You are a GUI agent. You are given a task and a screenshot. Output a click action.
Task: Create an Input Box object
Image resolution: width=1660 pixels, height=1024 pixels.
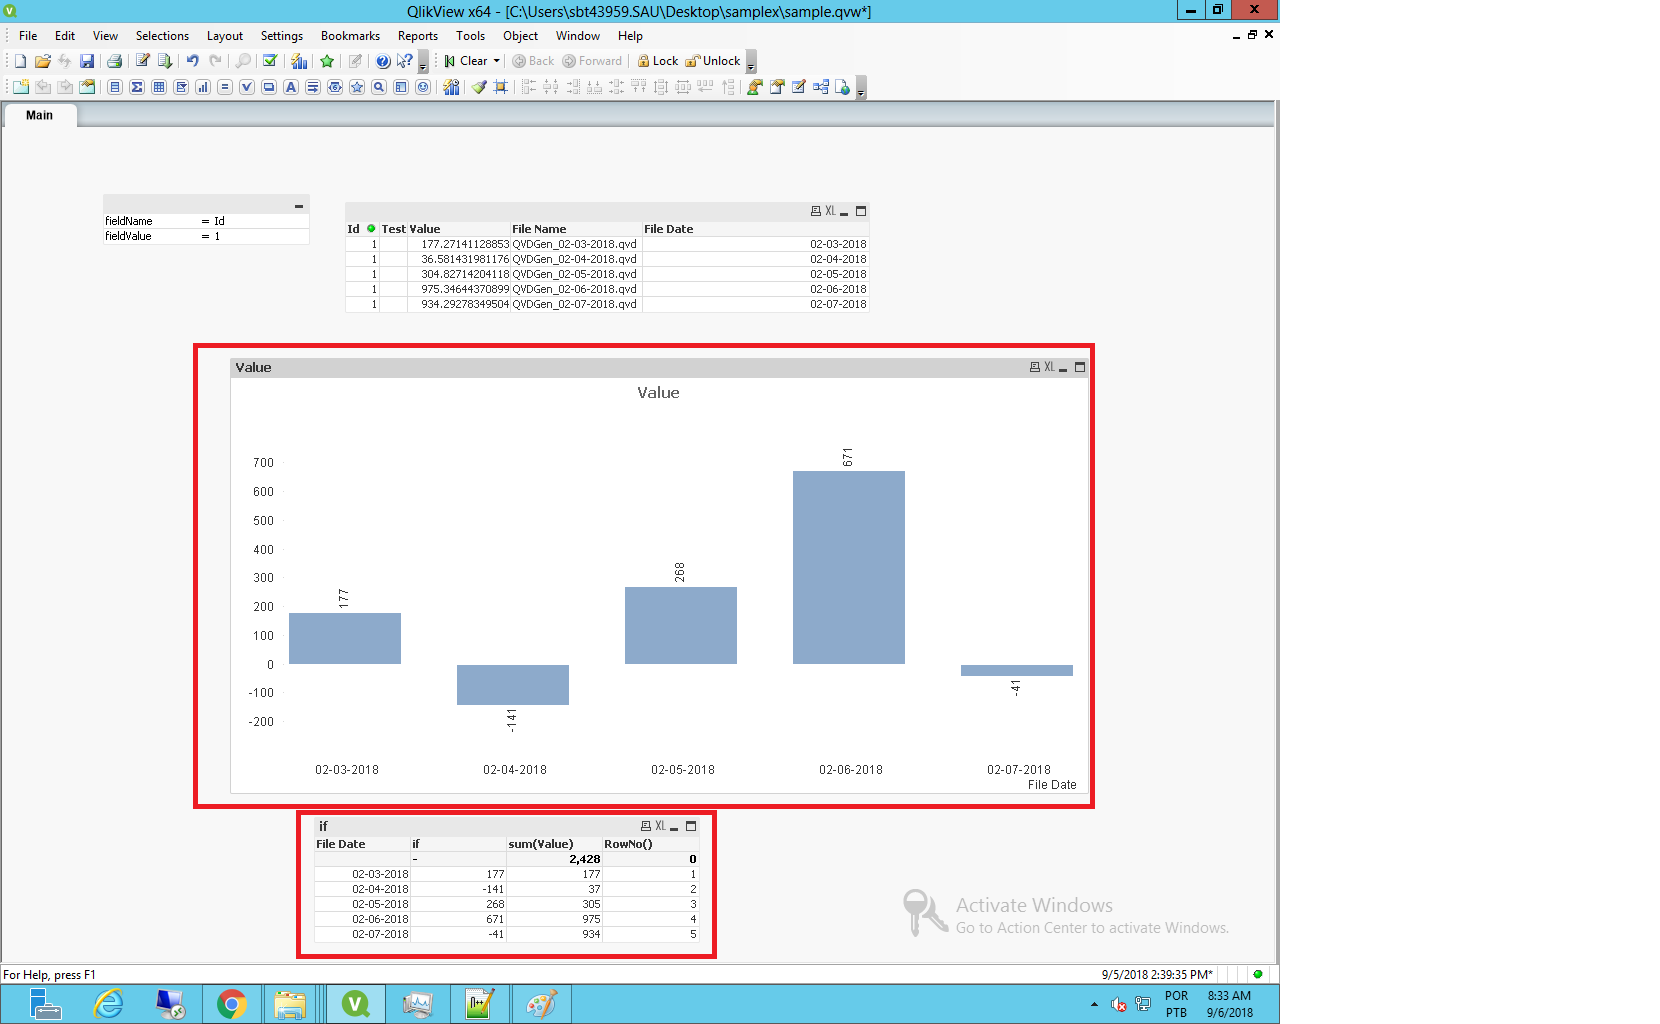coord(225,87)
